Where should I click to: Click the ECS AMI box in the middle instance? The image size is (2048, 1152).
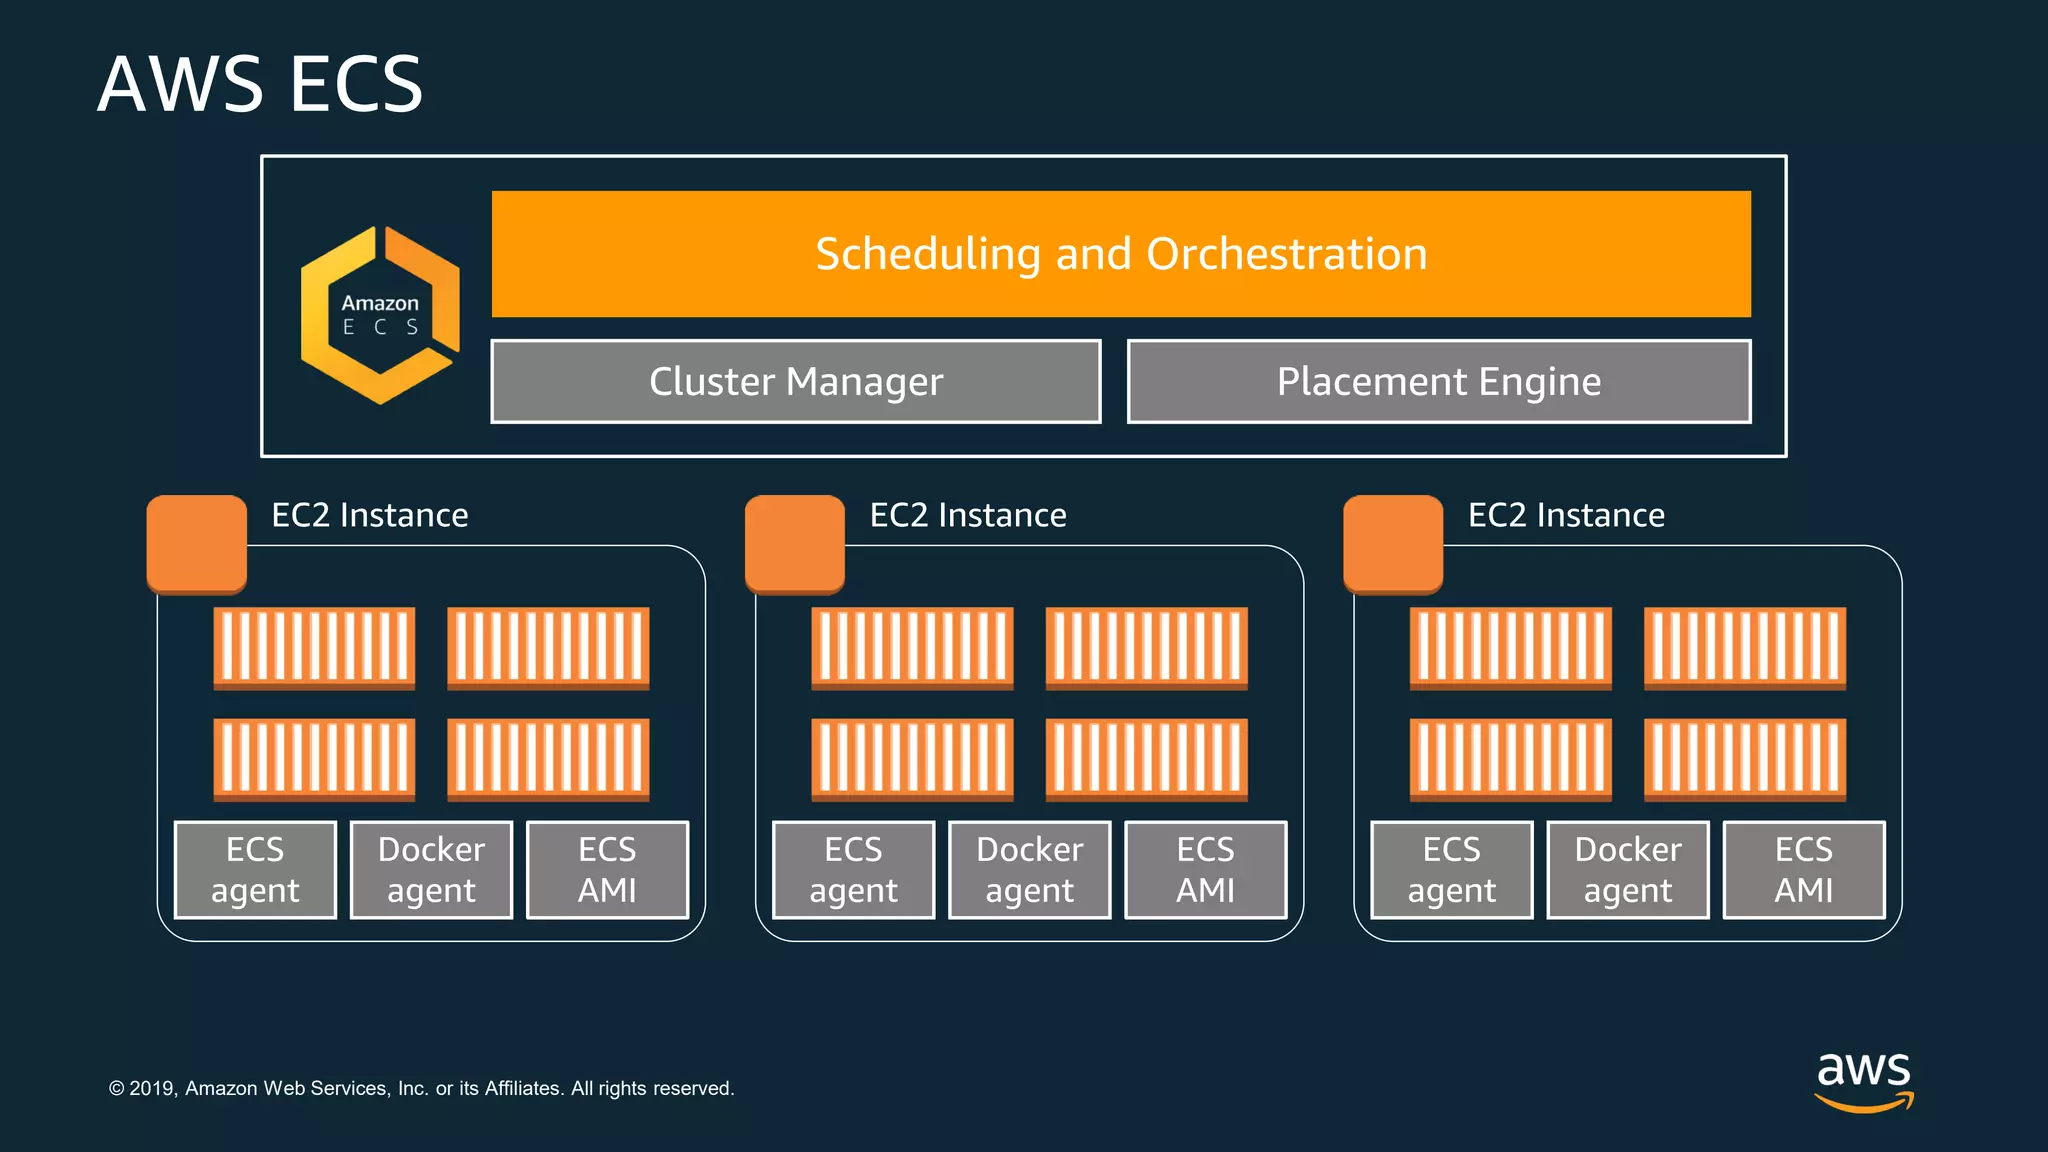coord(1205,869)
